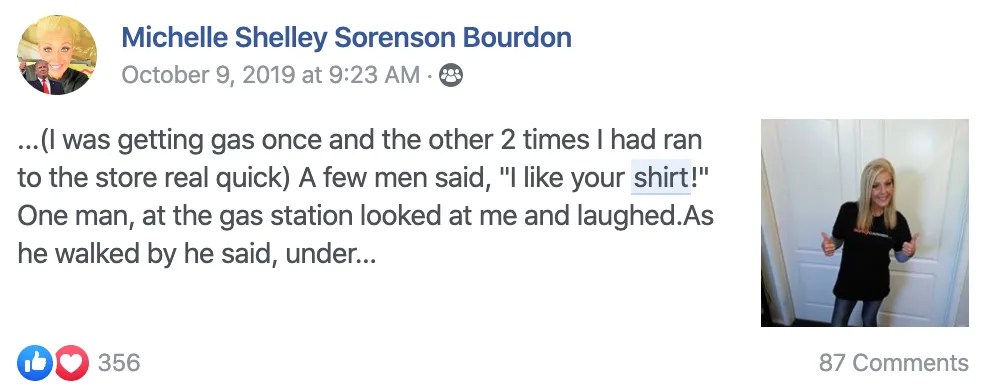Open the October 9, 2019 timestamp link

click(270, 76)
